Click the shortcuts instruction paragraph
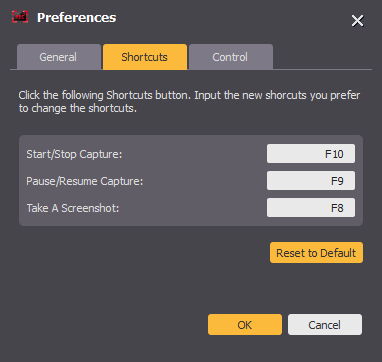 pyautogui.click(x=189, y=102)
